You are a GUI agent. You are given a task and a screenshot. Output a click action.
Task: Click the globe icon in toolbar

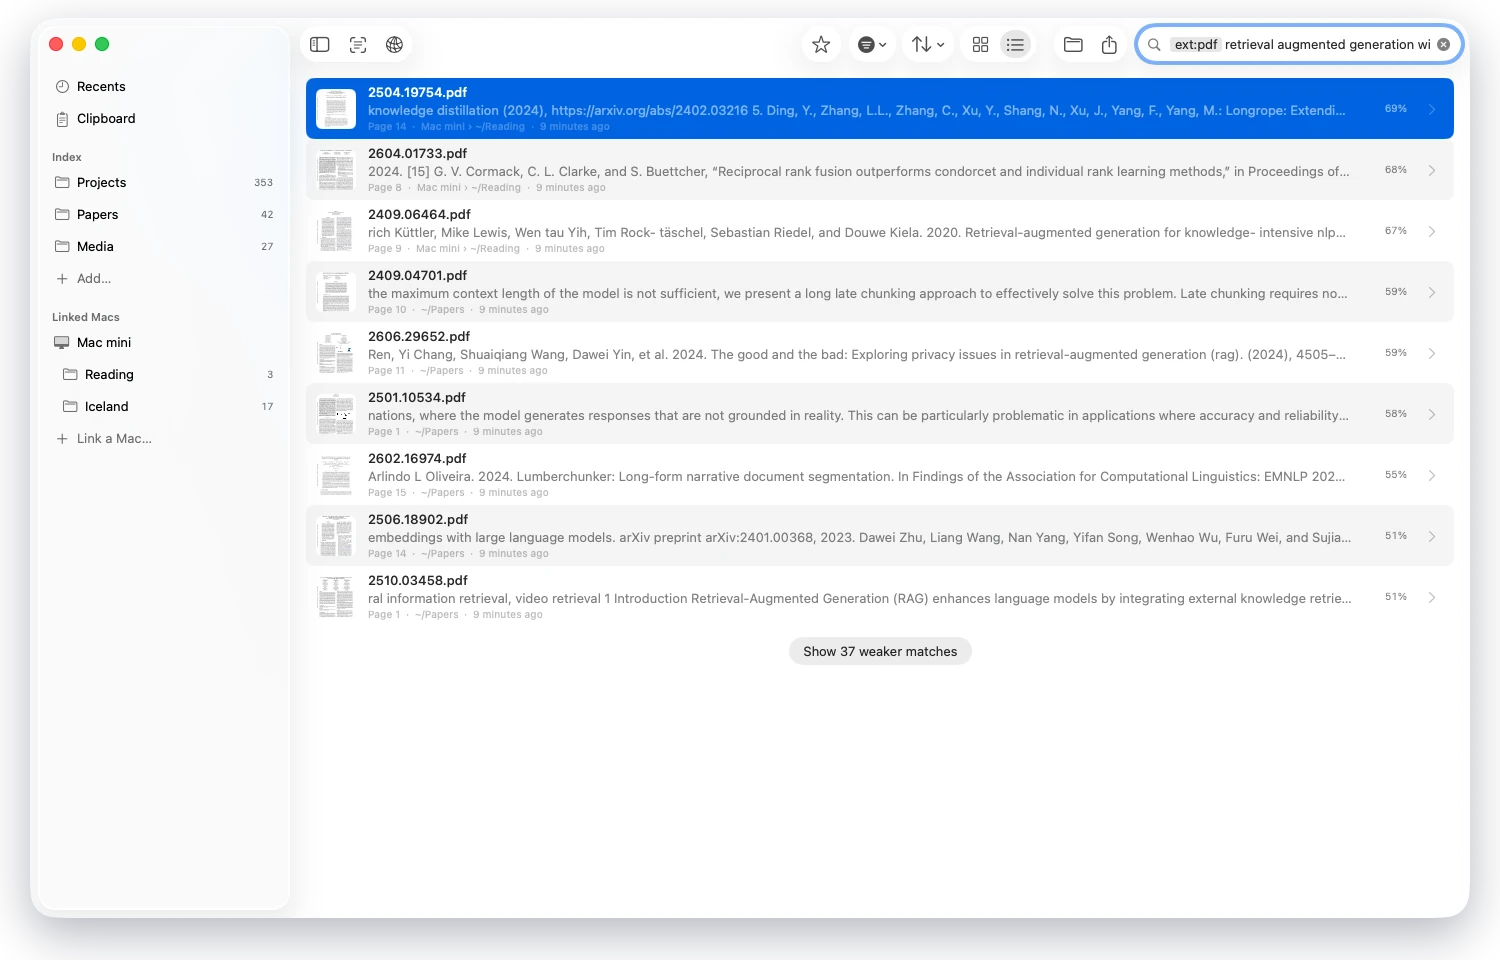coord(394,44)
